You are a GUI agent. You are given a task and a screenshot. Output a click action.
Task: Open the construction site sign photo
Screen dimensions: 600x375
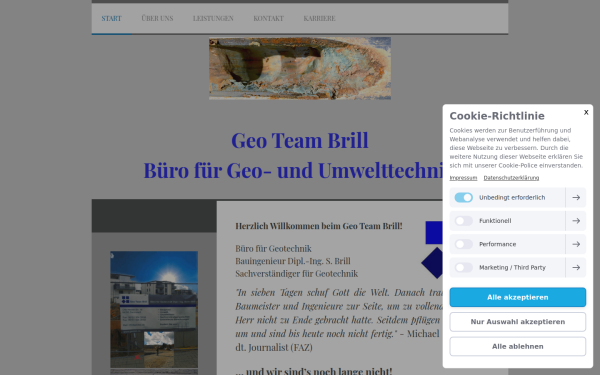[154, 310]
